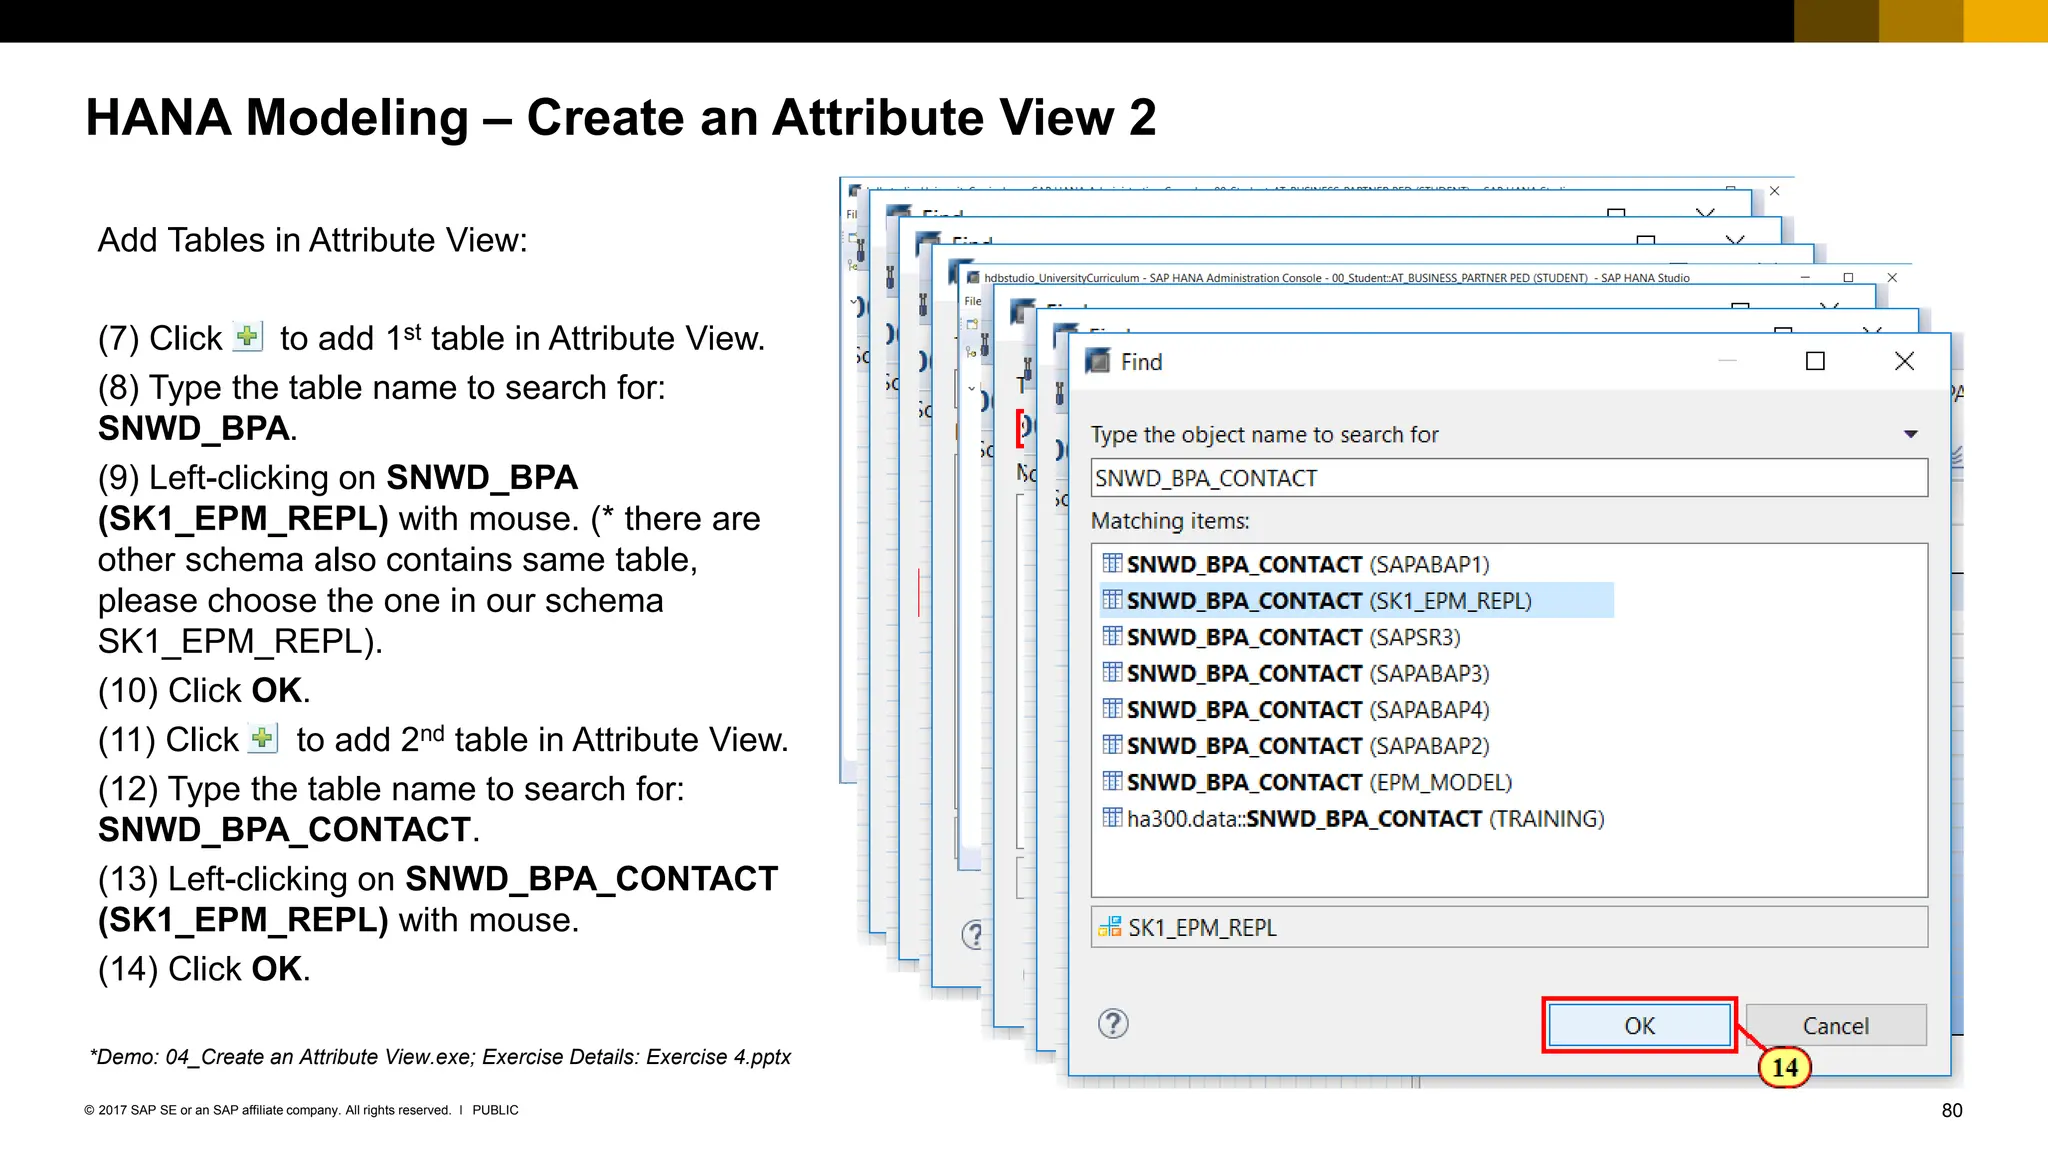Click the HANA Studio window title icon
Image resolution: width=2048 pixels, height=1152 pixels.
pos(973,278)
